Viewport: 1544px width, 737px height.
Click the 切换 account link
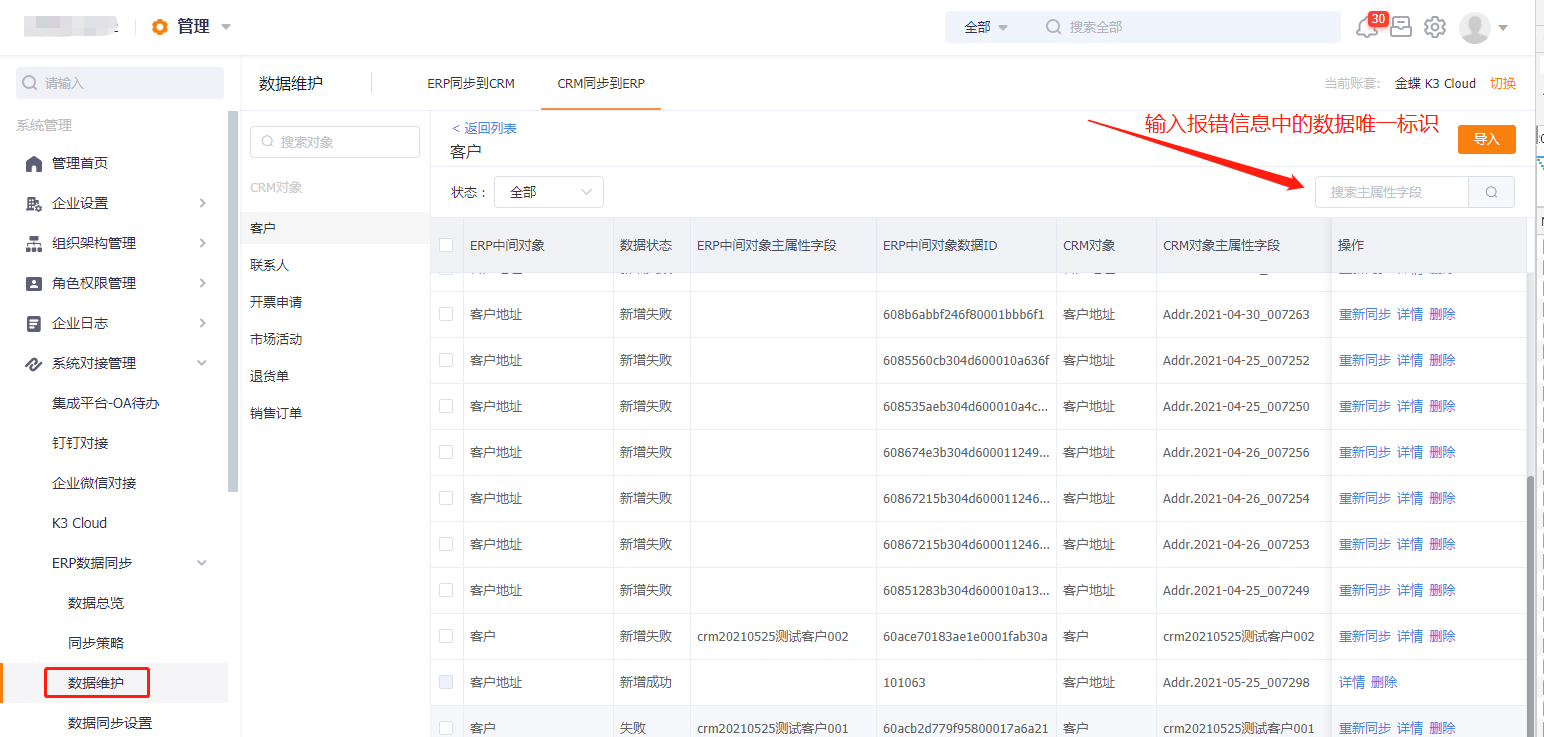1503,83
